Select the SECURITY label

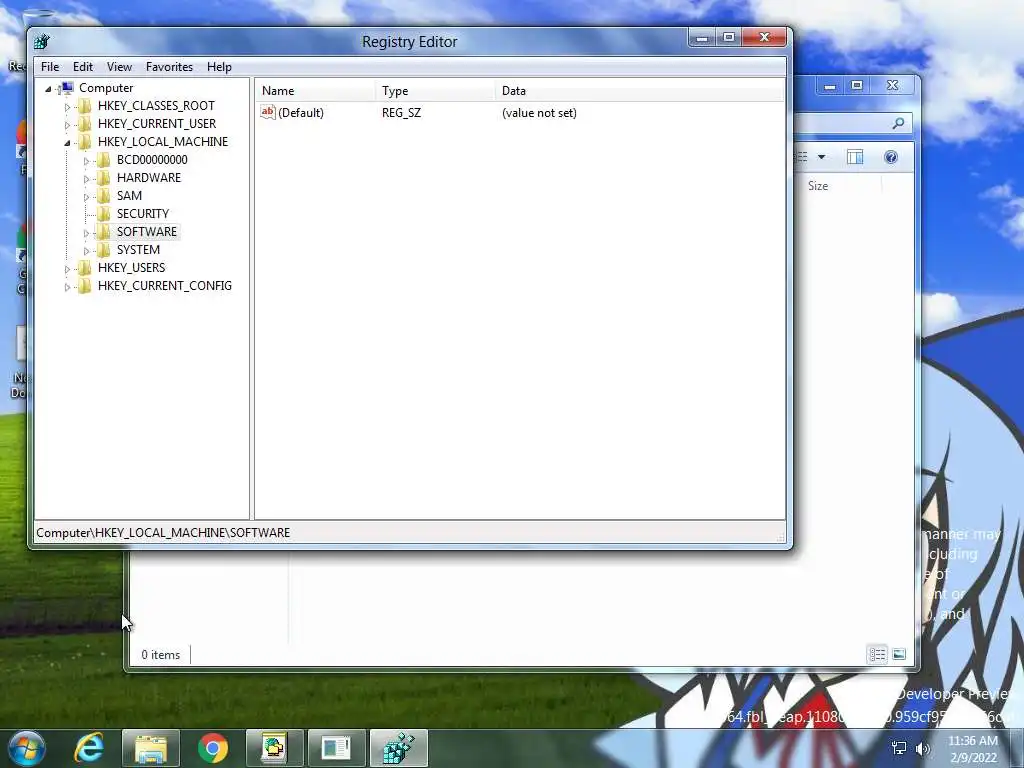[x=142, y=214]
